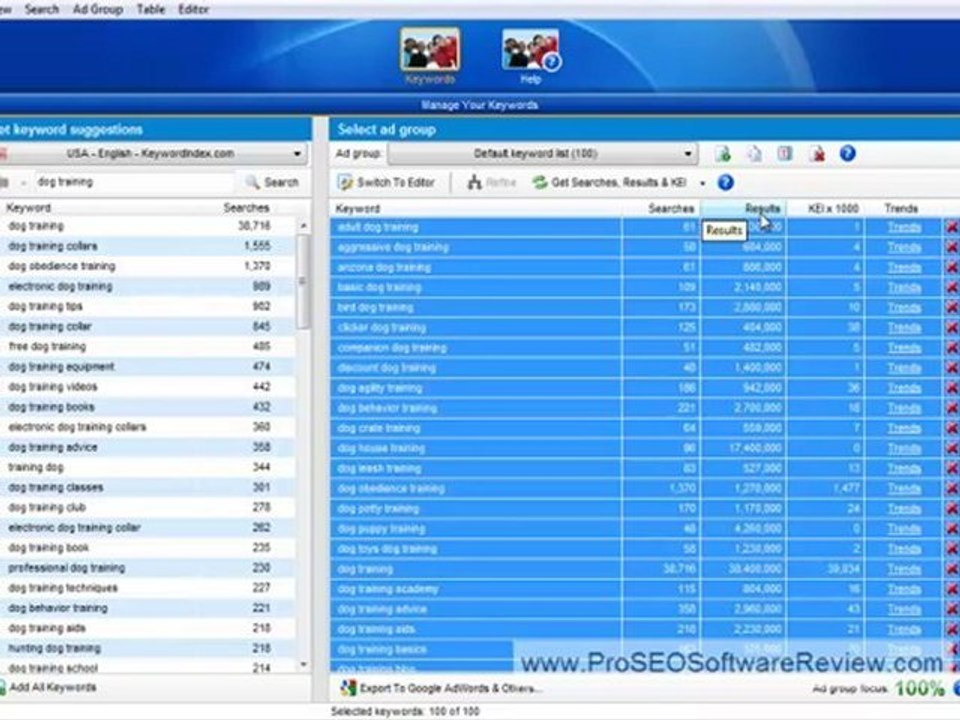Select suggestion dog training tips
Viewport: 960px width, 720px height.
(148, 306)
